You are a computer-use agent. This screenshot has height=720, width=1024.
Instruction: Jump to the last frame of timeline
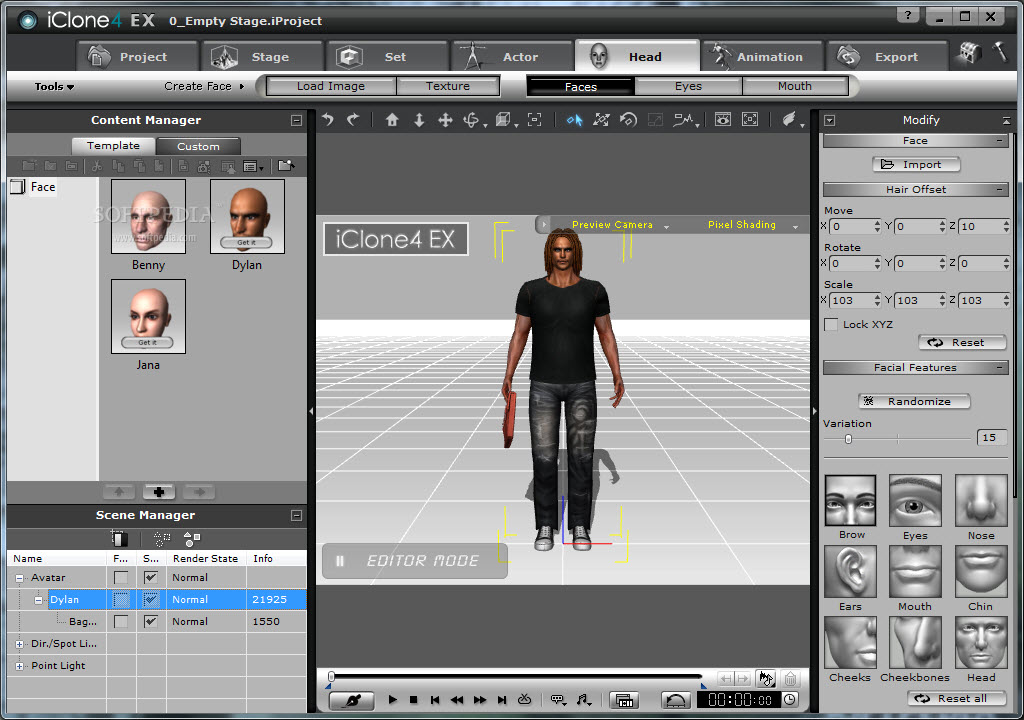502,700
